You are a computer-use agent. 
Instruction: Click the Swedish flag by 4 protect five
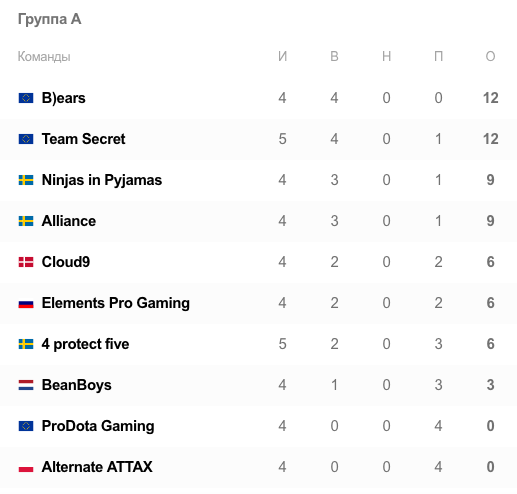point(26,344)
